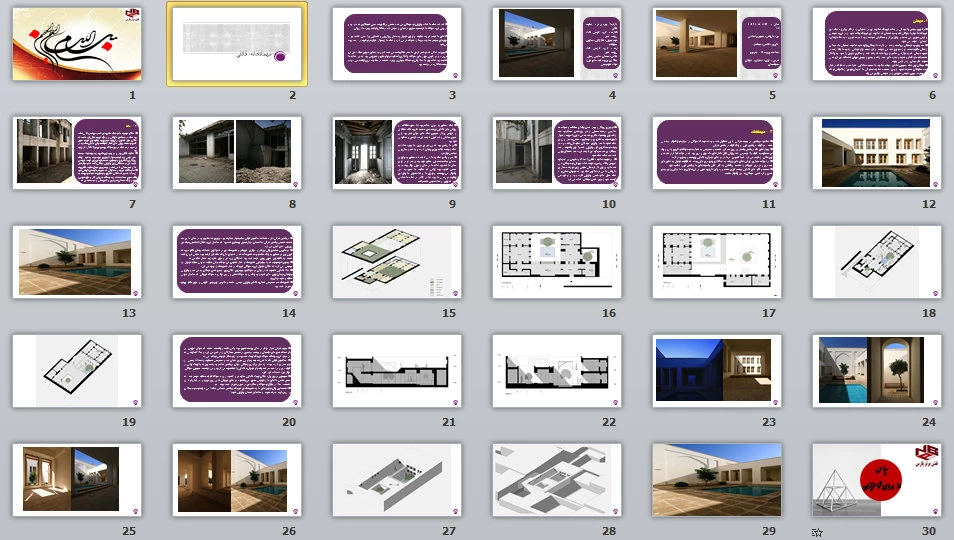Choose slide 8 with two ruin photos
This screenshot has width=954, height=540.
(x=237, y=152)
